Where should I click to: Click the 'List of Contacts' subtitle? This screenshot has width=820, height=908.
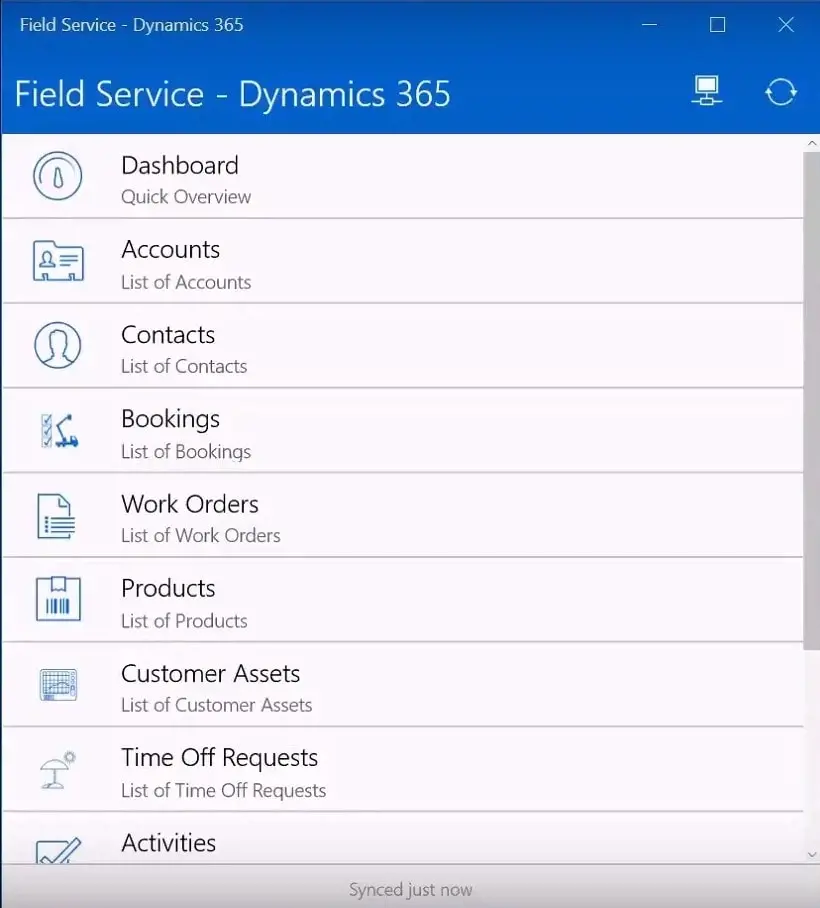coord(184,366)
